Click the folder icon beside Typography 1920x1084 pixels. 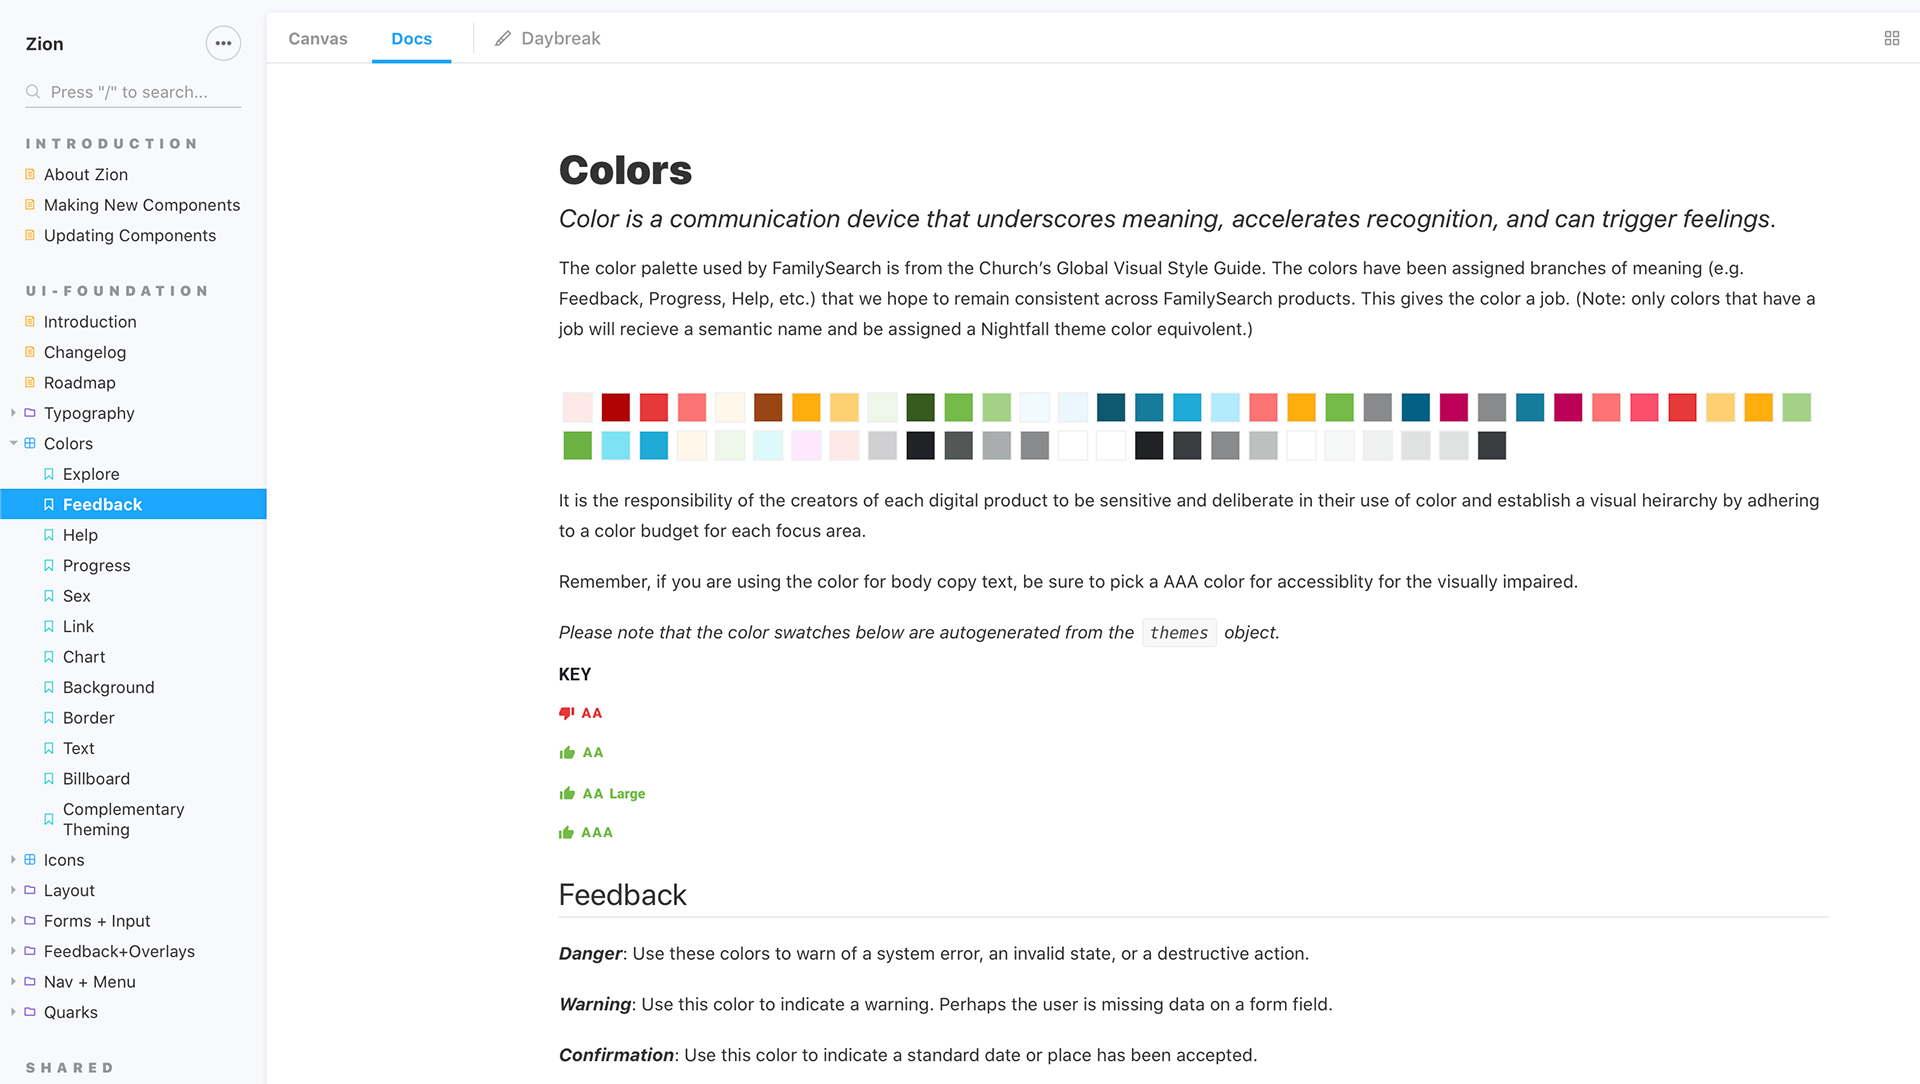coord(30,413)
